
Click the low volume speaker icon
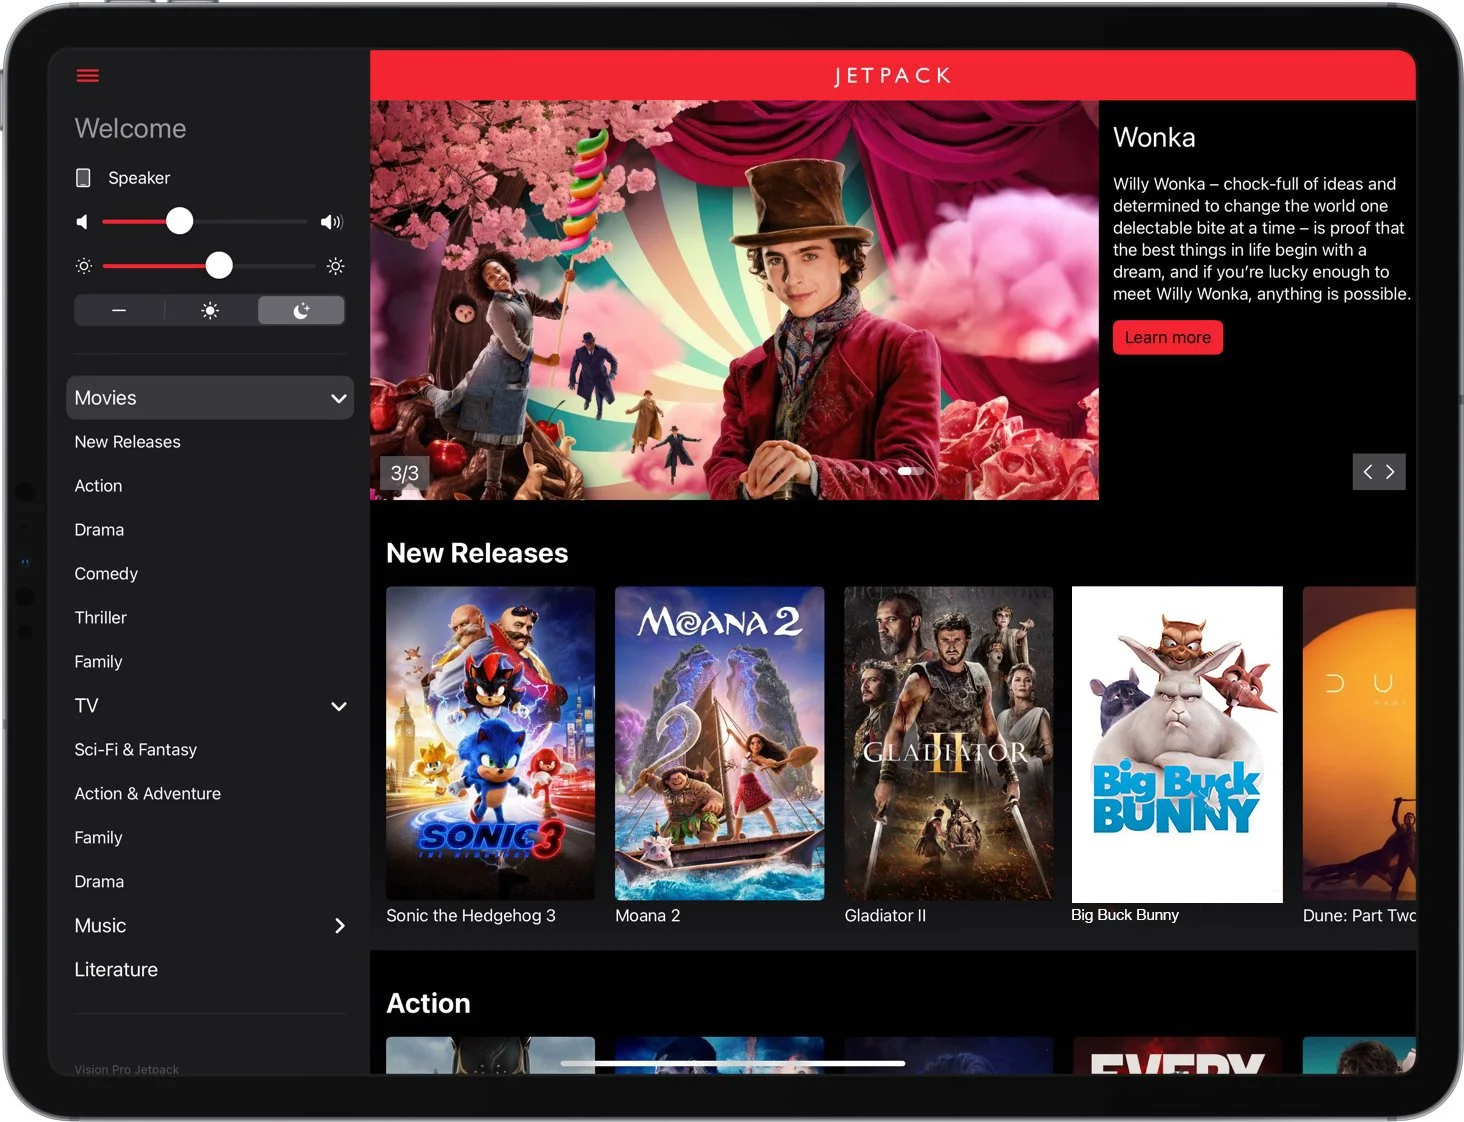(x=82, y=222)
